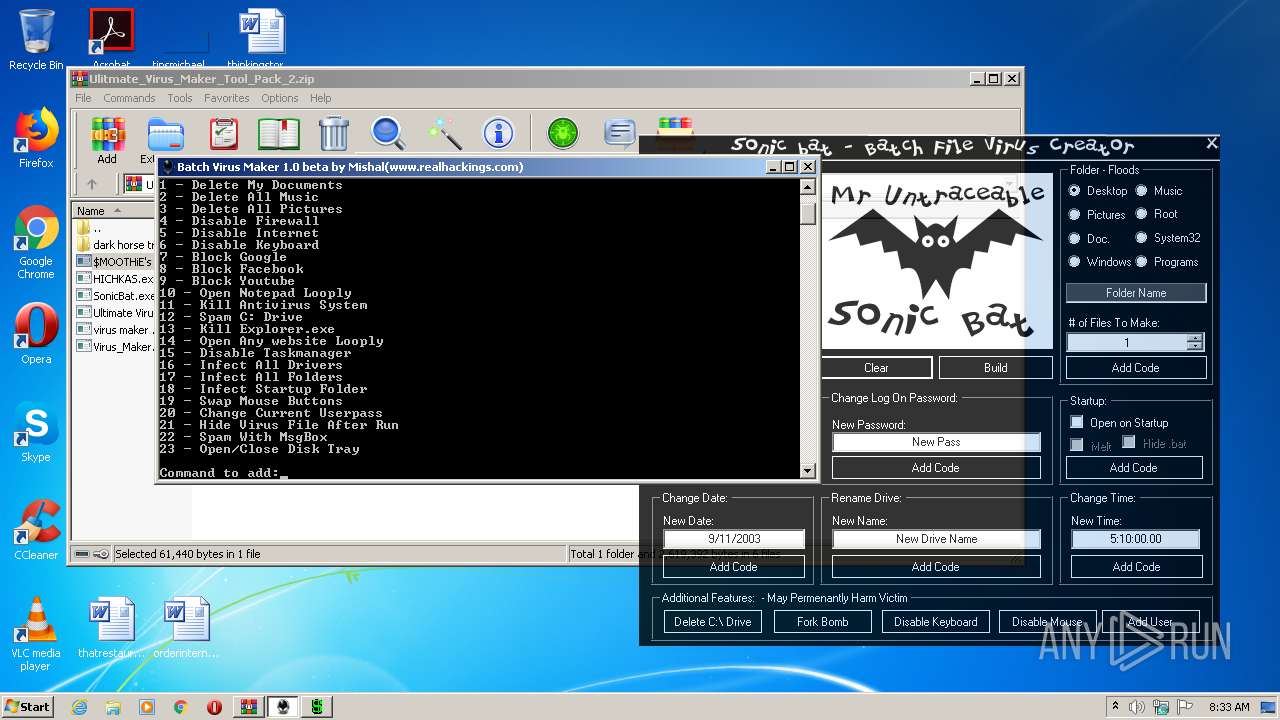Select Acrobat desktop shortcut

pos(111,38)
